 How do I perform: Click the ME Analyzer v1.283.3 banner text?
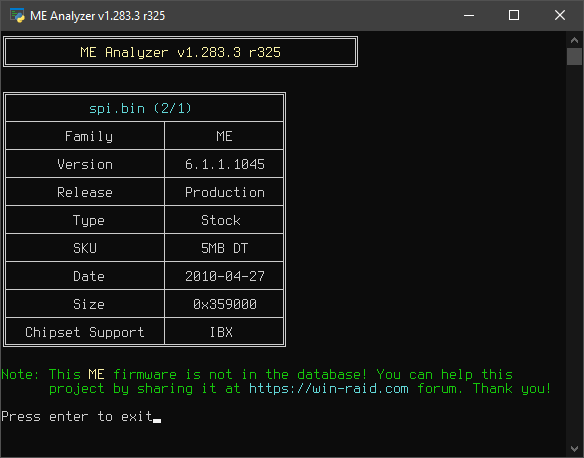tap(180, 52)
